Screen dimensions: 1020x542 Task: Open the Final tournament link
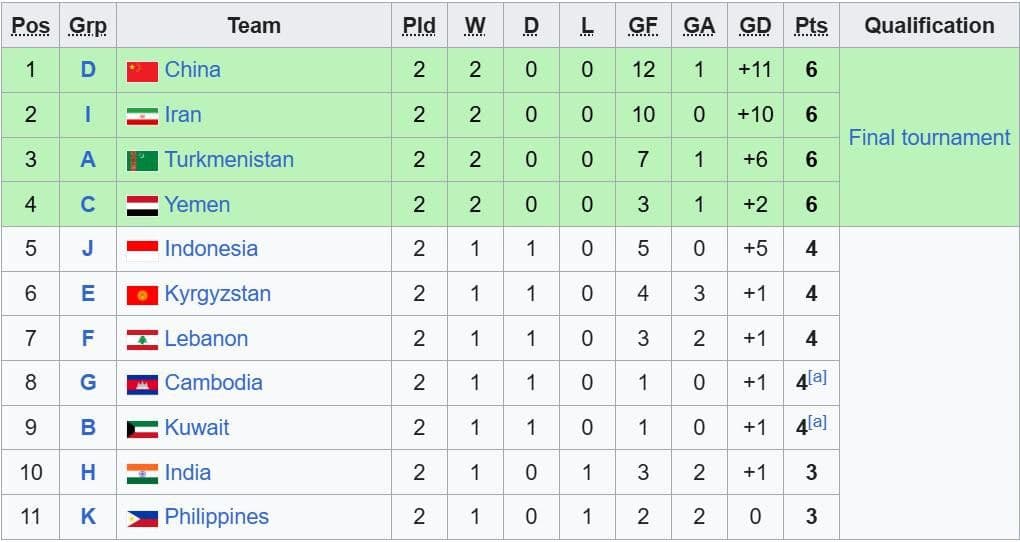[929, 138]
